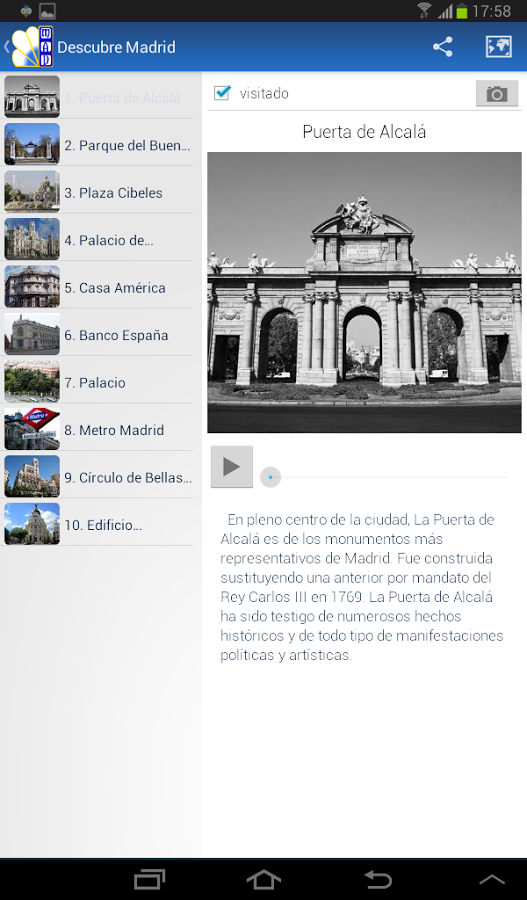
Task: Tap the Casa América thumbnail
Action: coord(32,286)
